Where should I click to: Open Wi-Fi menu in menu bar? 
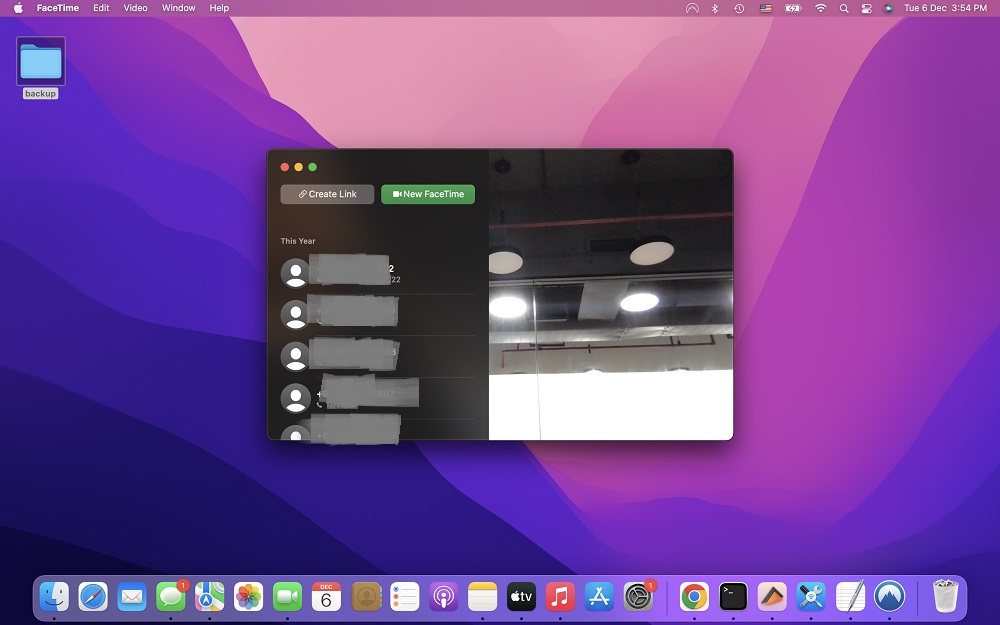pos(820,8)
